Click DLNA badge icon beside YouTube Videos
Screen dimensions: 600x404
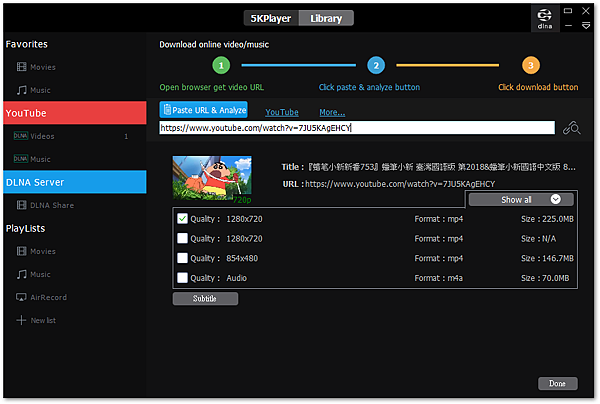pyautogui.click(x=21, y=136)
